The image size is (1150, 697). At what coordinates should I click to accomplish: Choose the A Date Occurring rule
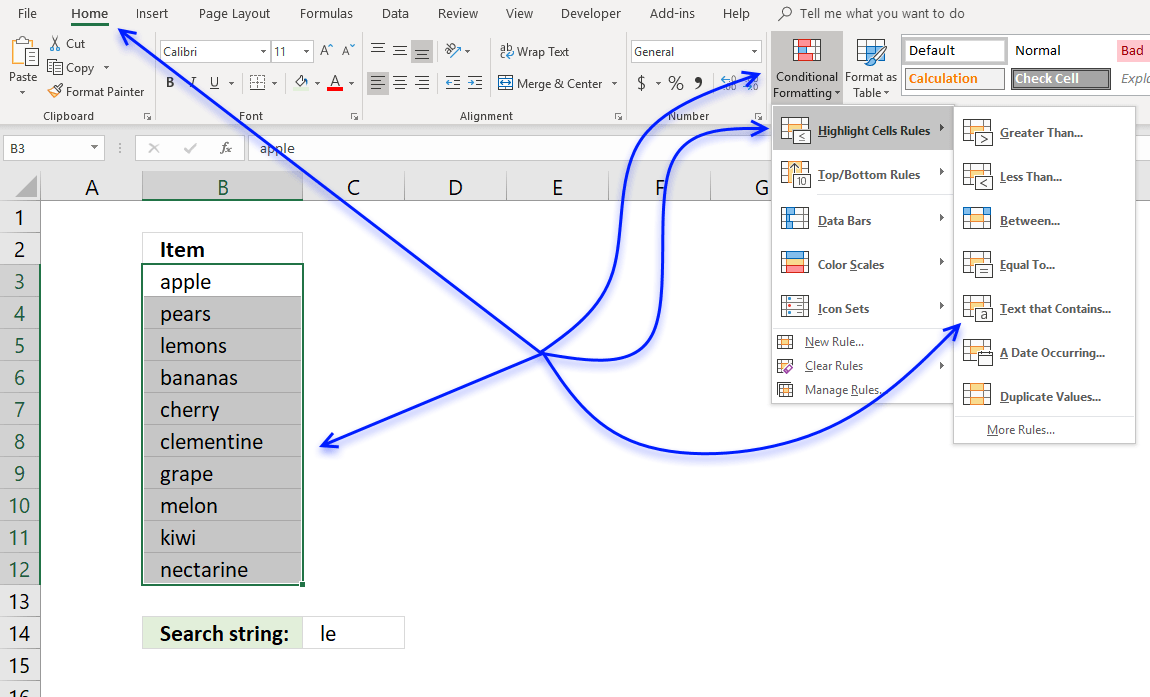point(1044,353)
